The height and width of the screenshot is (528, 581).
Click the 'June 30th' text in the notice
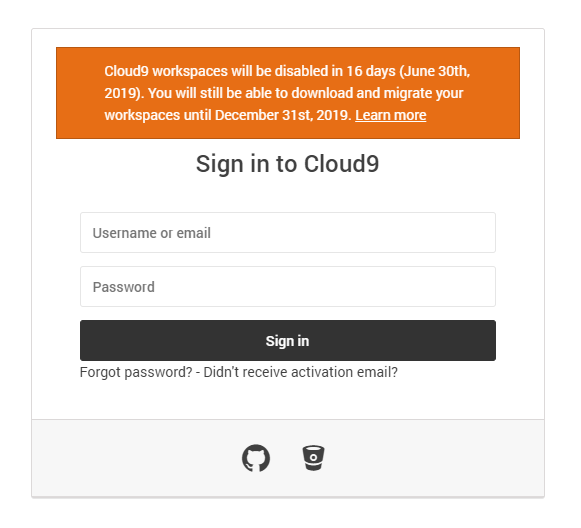point(436,71)
